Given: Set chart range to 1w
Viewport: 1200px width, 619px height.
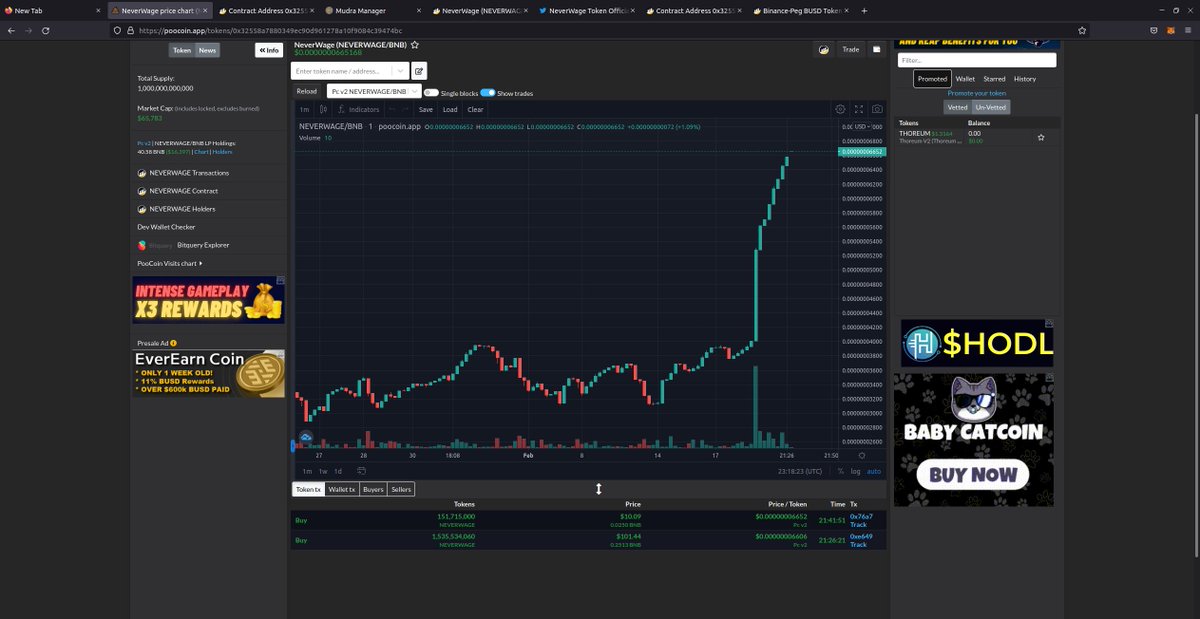Looking at the screenshot, I should pyautogui.click(x=323, y=471).
